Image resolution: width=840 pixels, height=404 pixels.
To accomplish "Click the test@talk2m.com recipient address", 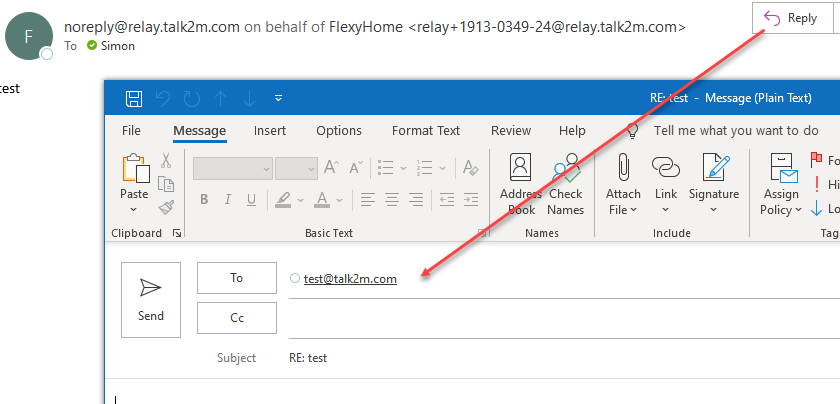I will [x=350, y=279].
